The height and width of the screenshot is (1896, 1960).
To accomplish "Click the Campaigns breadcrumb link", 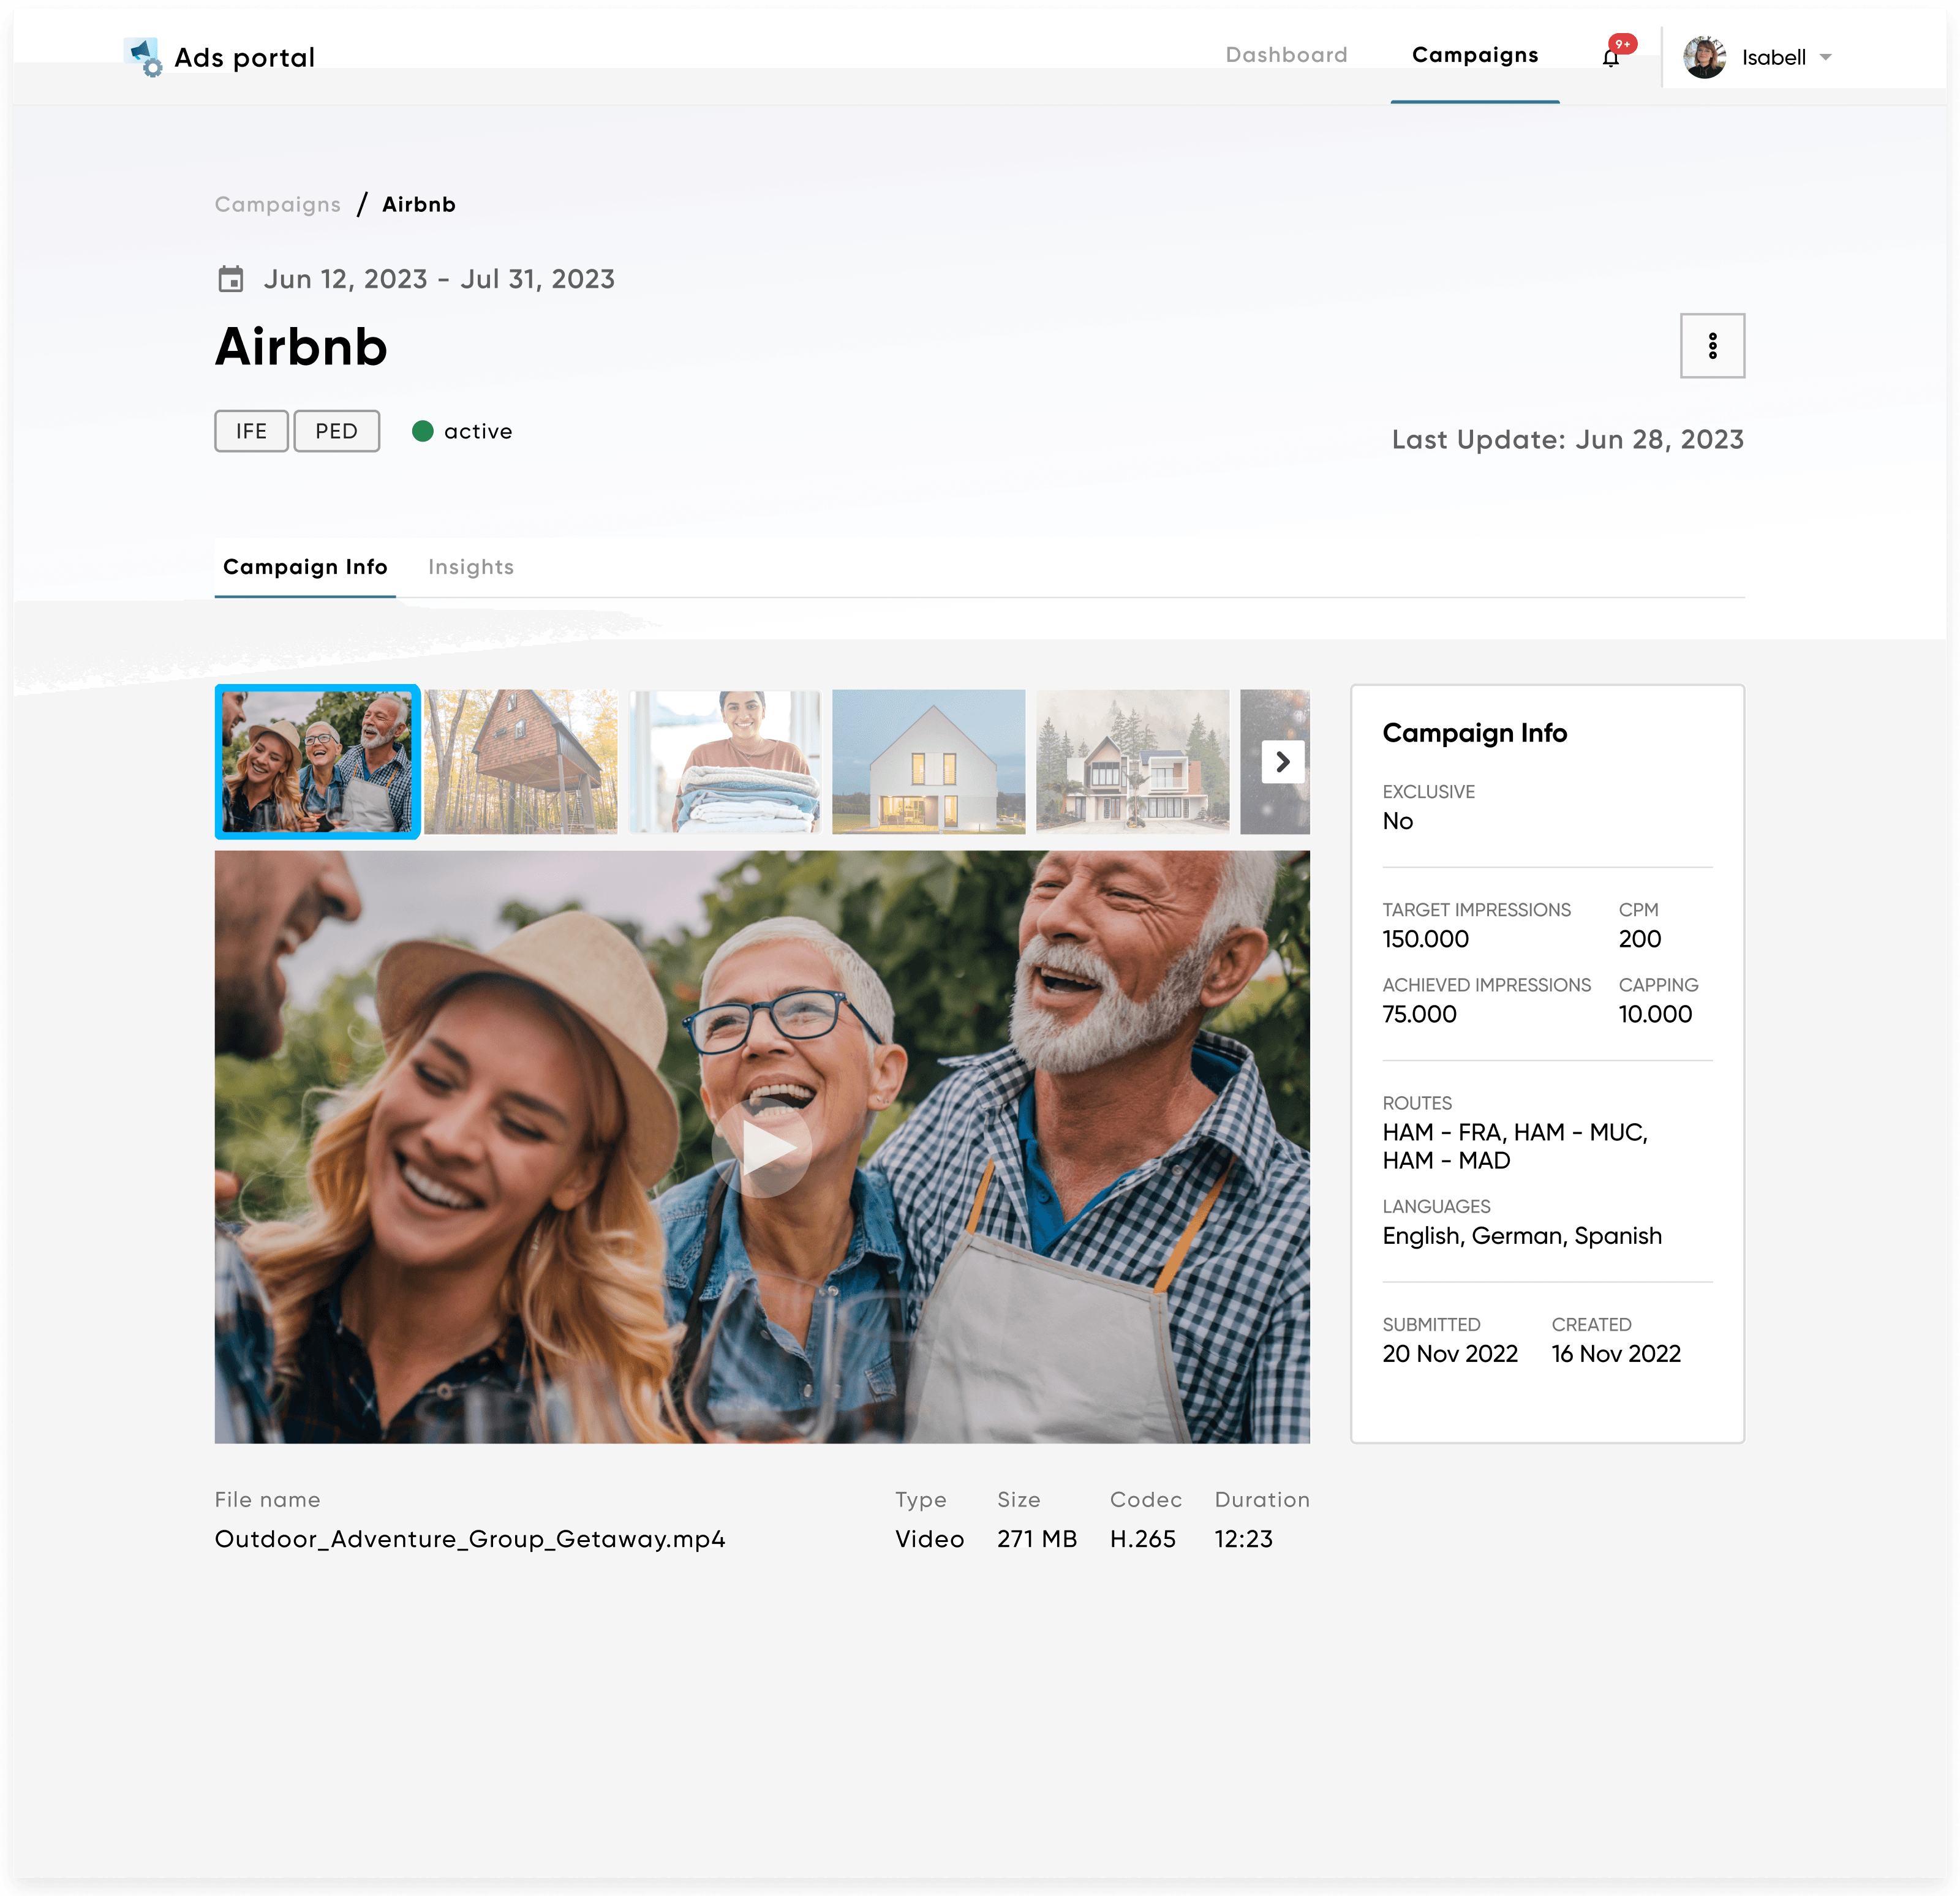I will tap(278, 205).
